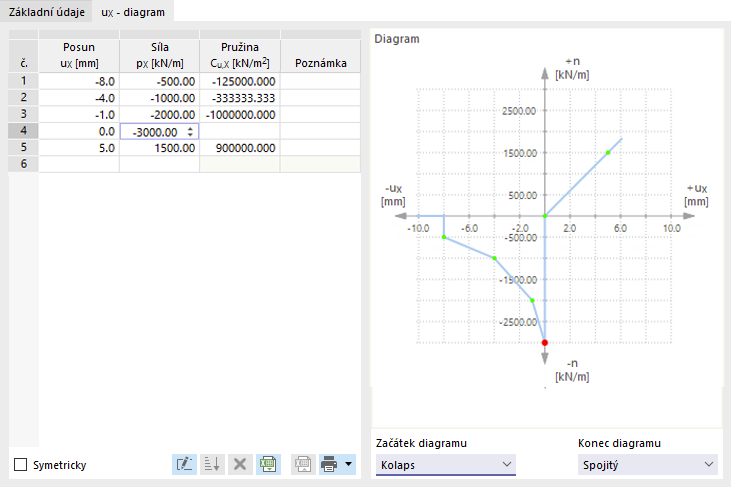Click the spring cell 900000.000

(240, 148)
